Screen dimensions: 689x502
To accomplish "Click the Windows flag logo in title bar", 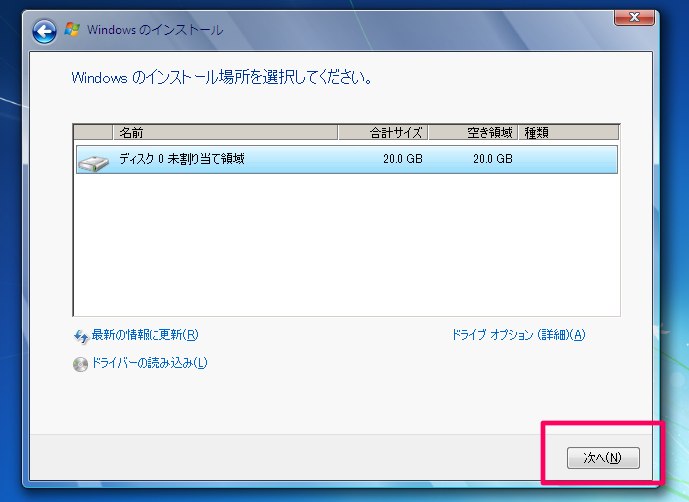I will pos(72,29).
